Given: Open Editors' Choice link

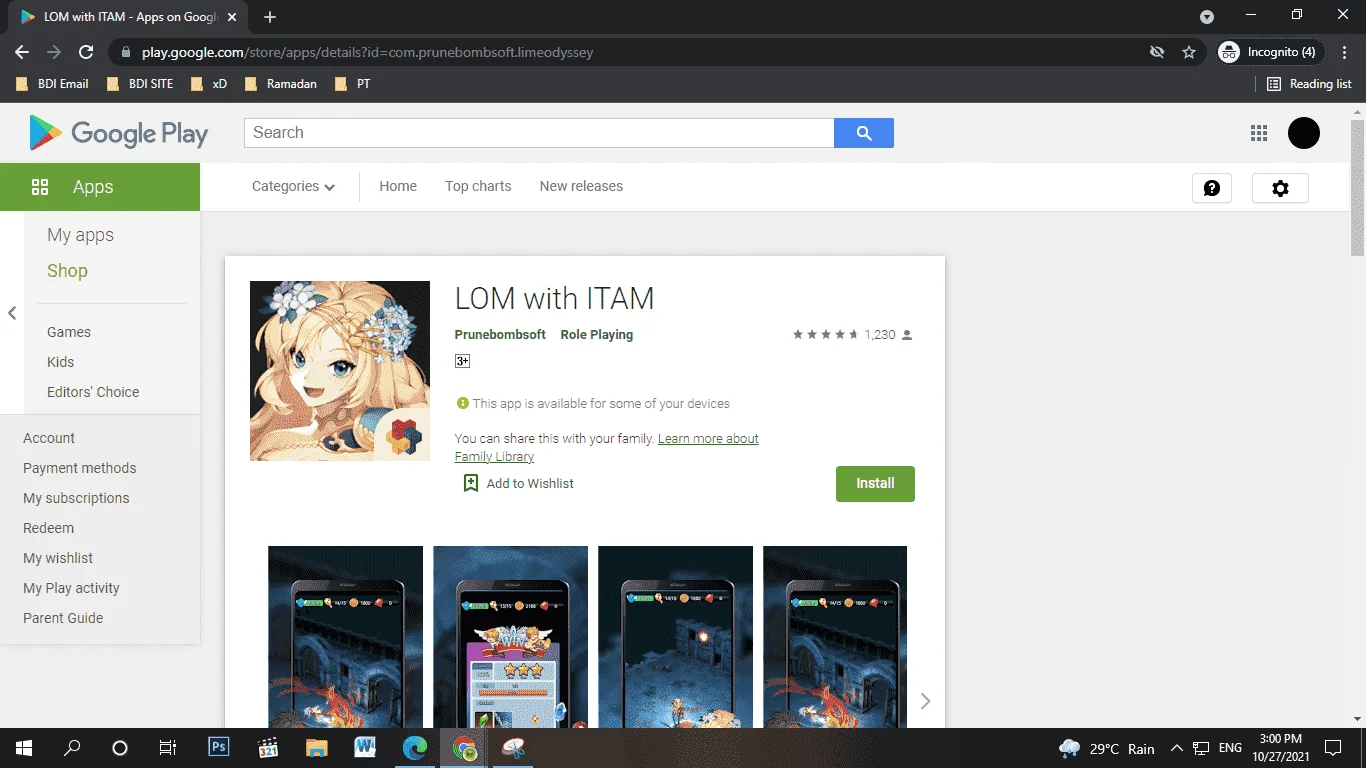Looking at the screenshot, I should (x=93, y=392).
